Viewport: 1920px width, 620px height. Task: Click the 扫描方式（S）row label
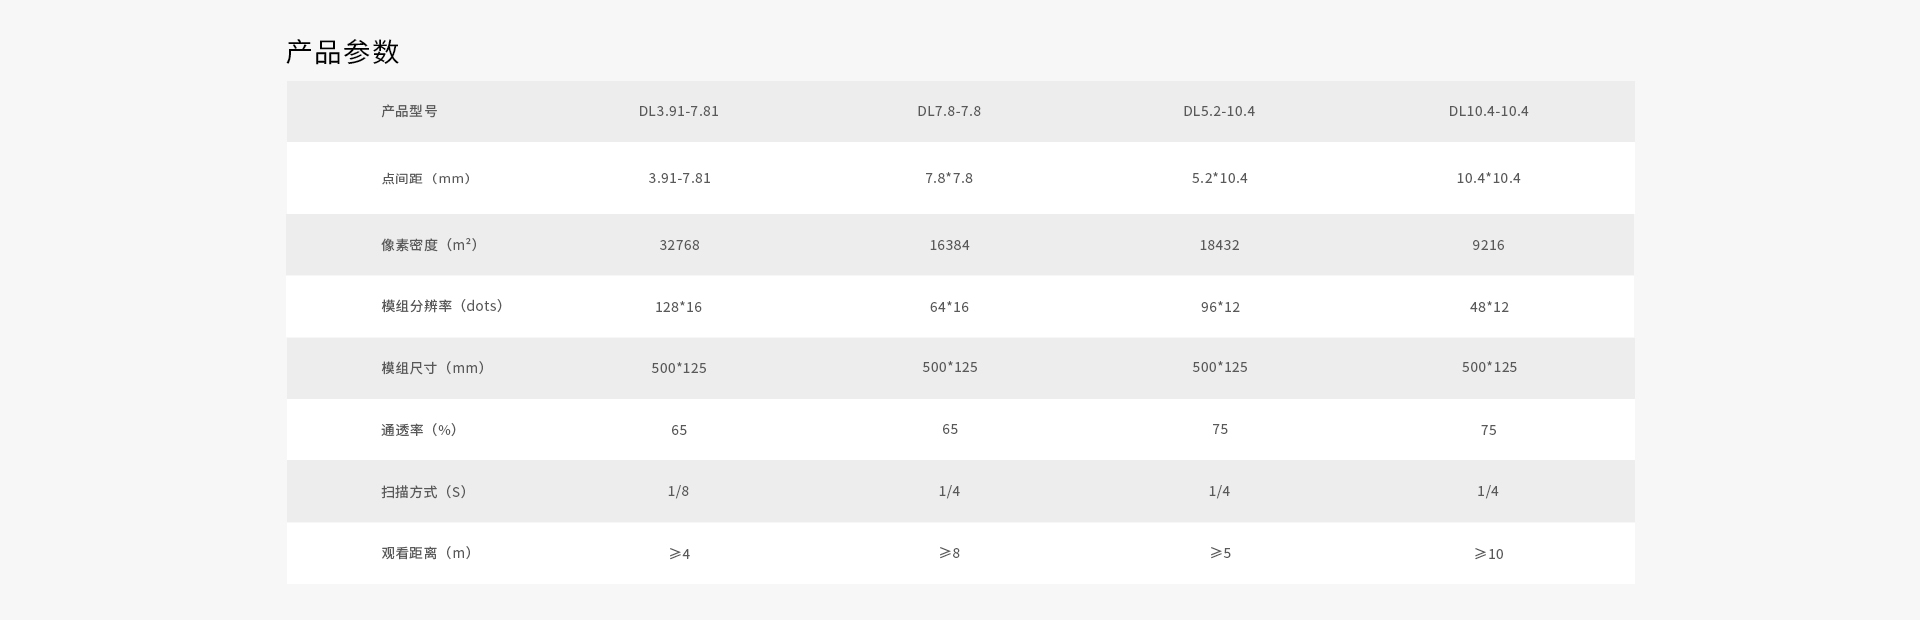point(424,492)
